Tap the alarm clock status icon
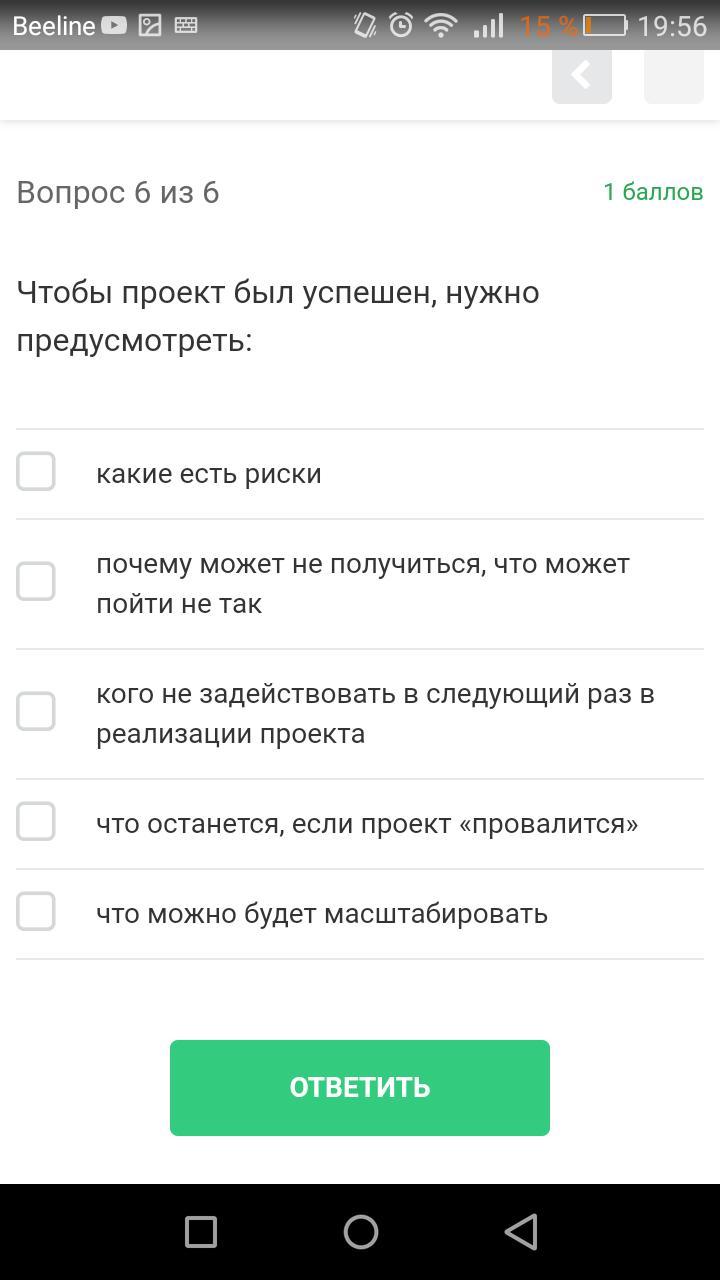Viewport: 720px width, 1280px height. tap(401, 25)
